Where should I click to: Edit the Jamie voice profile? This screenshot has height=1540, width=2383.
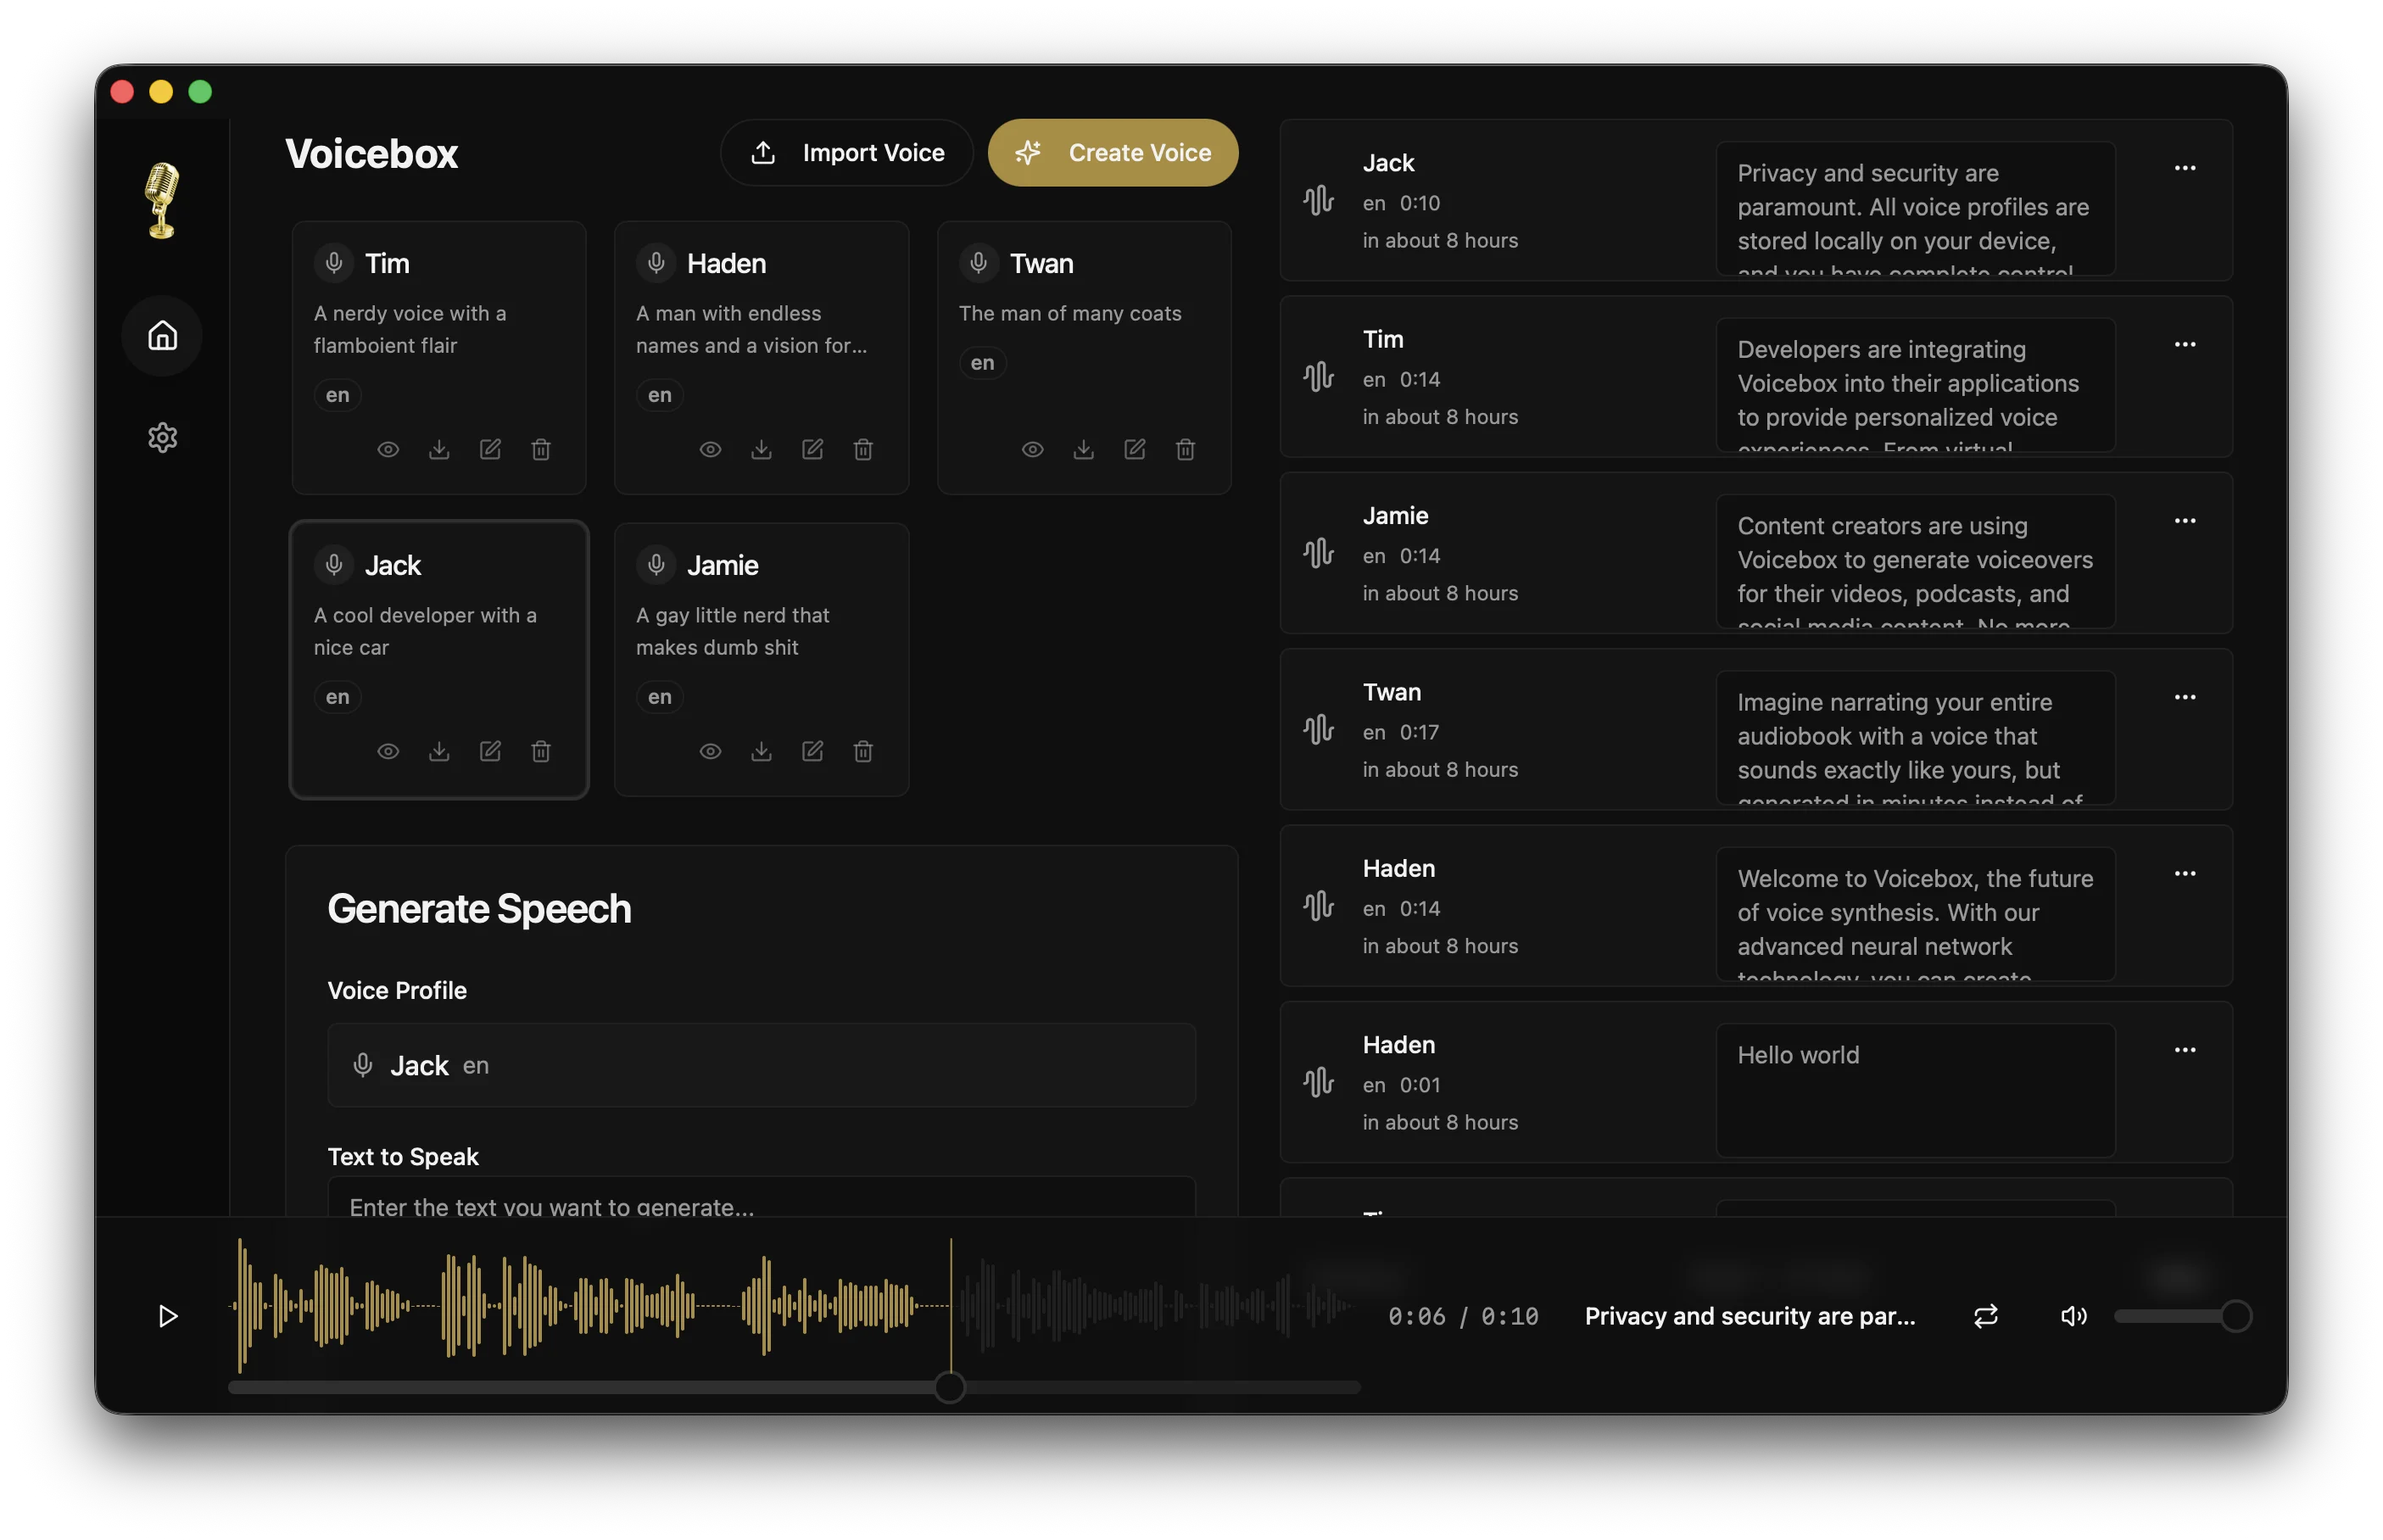pos(812,751)
